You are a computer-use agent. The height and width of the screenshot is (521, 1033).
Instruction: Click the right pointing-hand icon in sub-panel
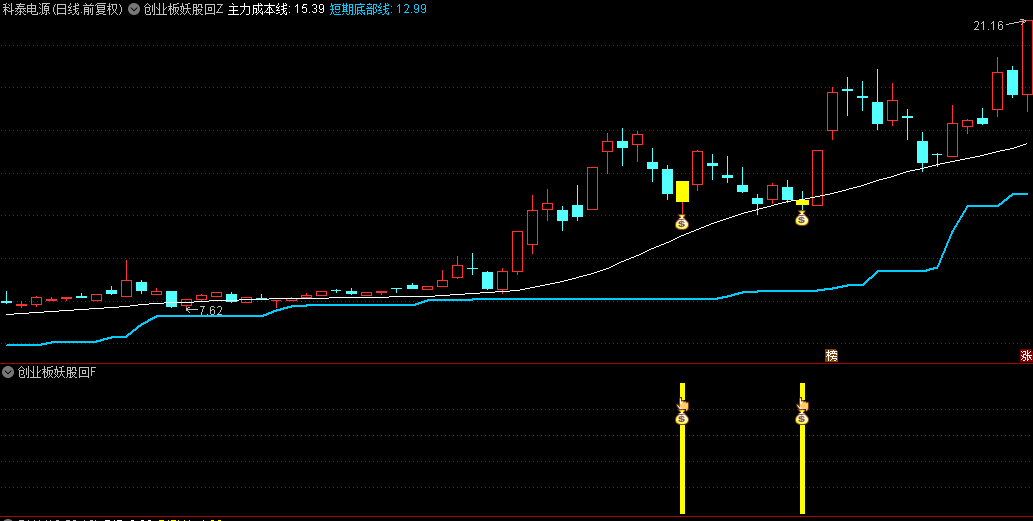click(x=802, y=404)
